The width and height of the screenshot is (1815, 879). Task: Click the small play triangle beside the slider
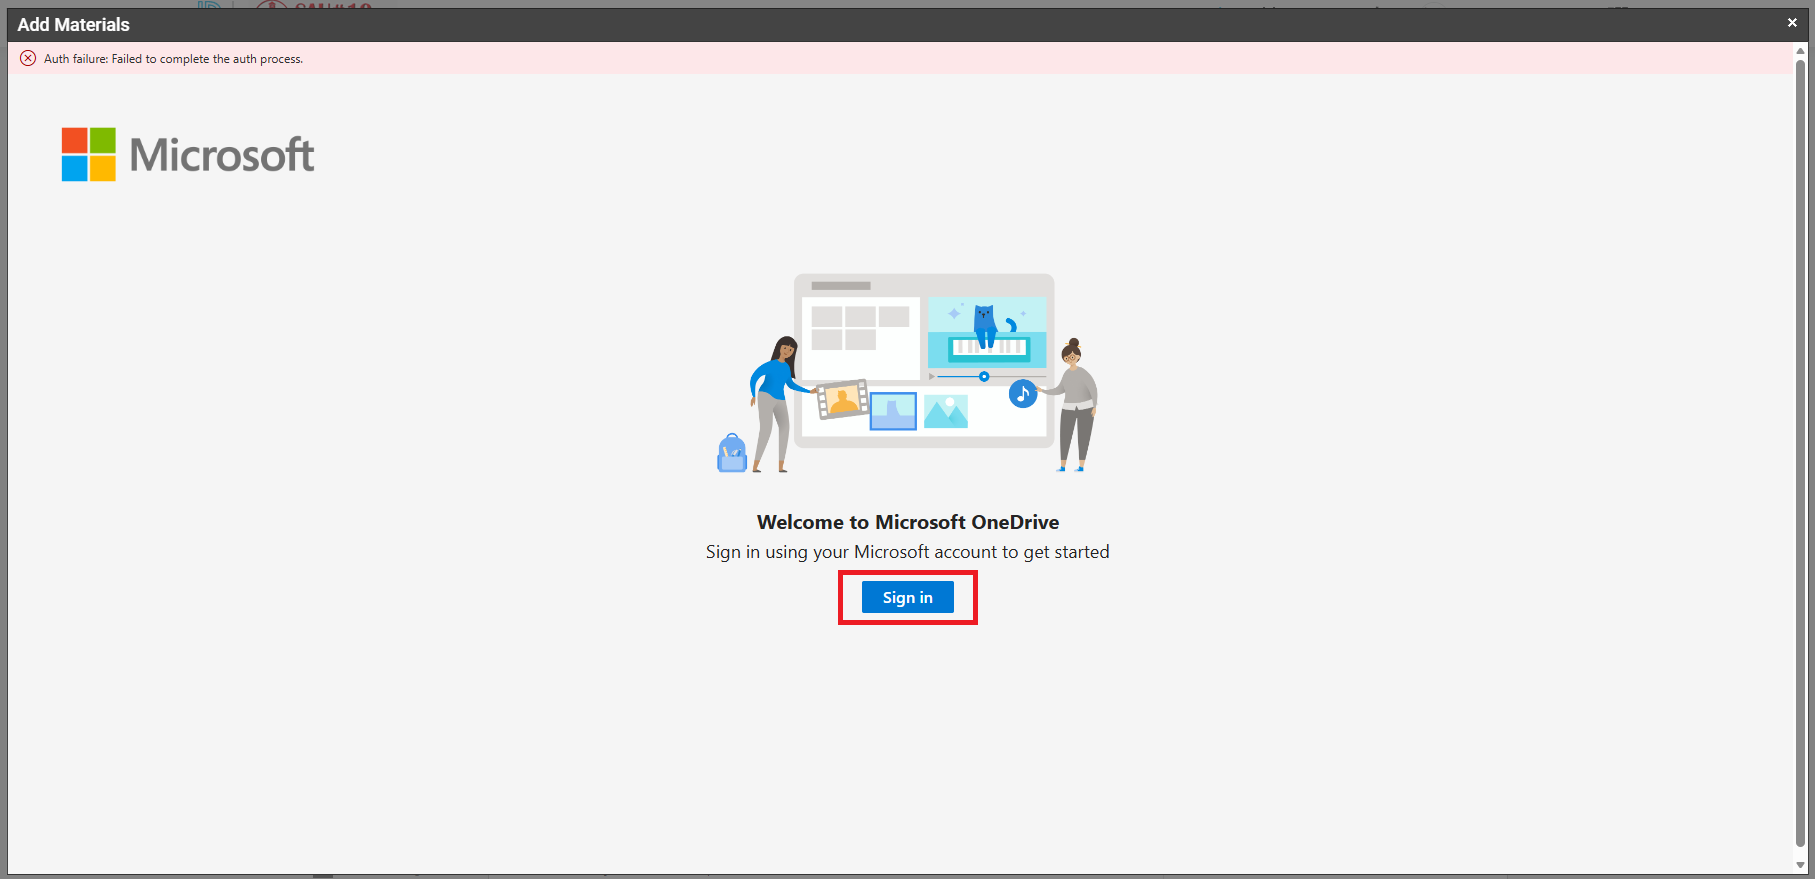tap(932, 377)
